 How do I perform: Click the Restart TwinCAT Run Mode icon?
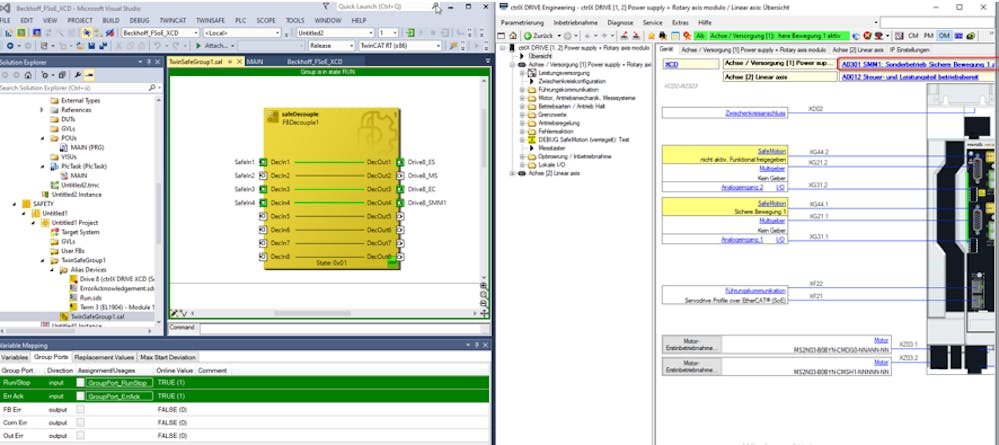tap(22, 33)
